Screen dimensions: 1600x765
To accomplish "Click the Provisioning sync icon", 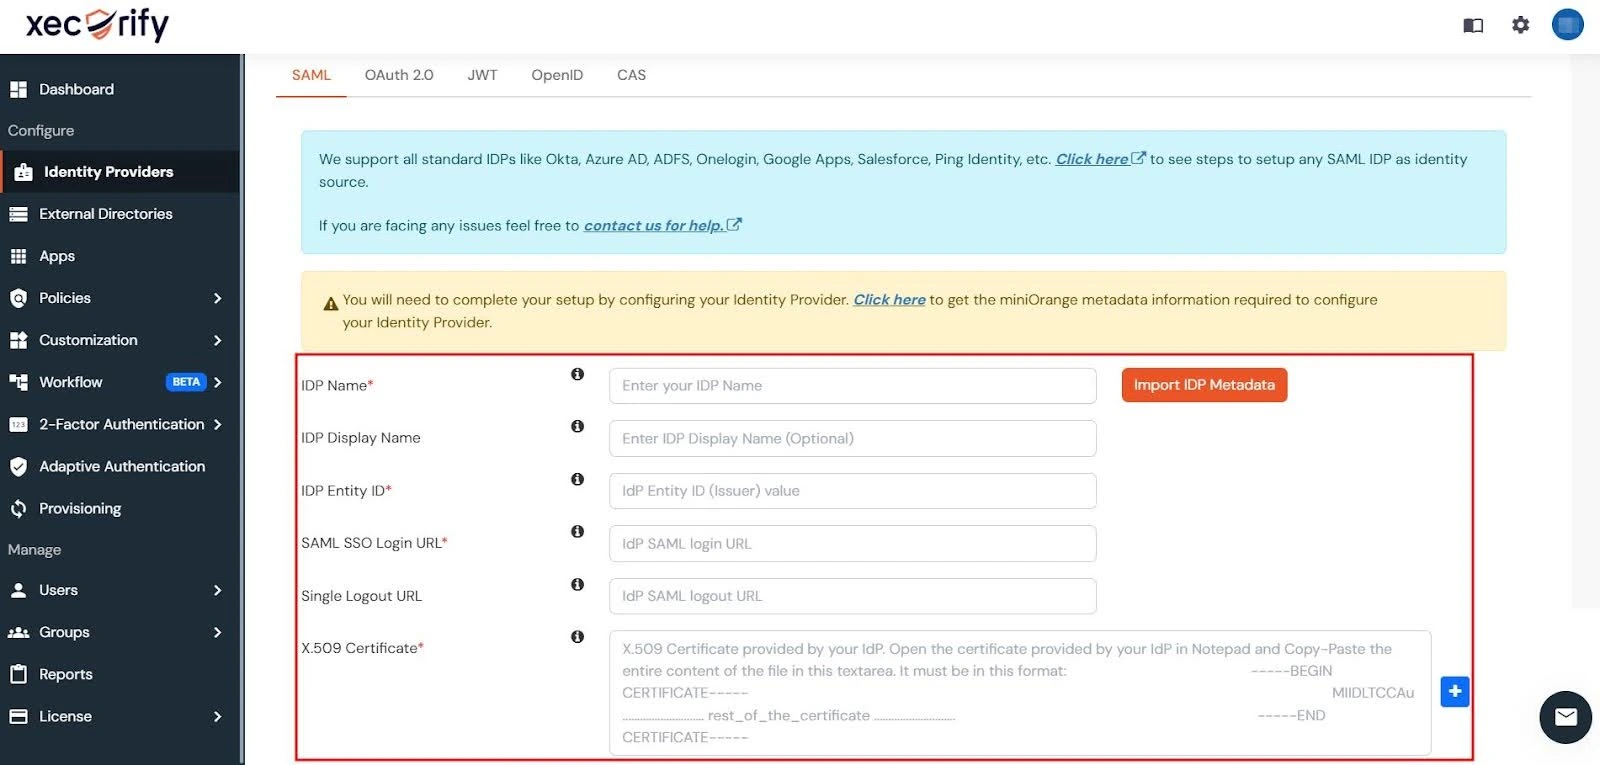I will (x=18, y=508).
